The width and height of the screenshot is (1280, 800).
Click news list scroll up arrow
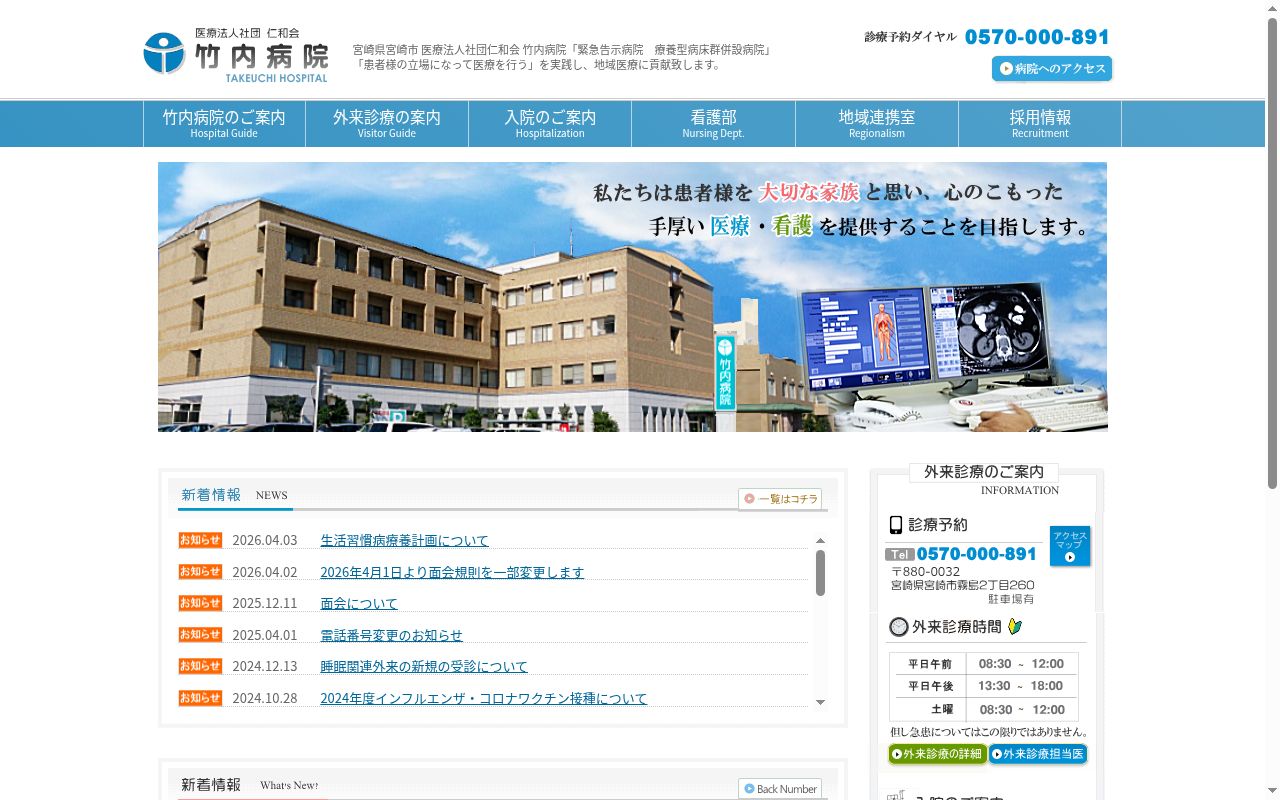[x=821, y=541]
